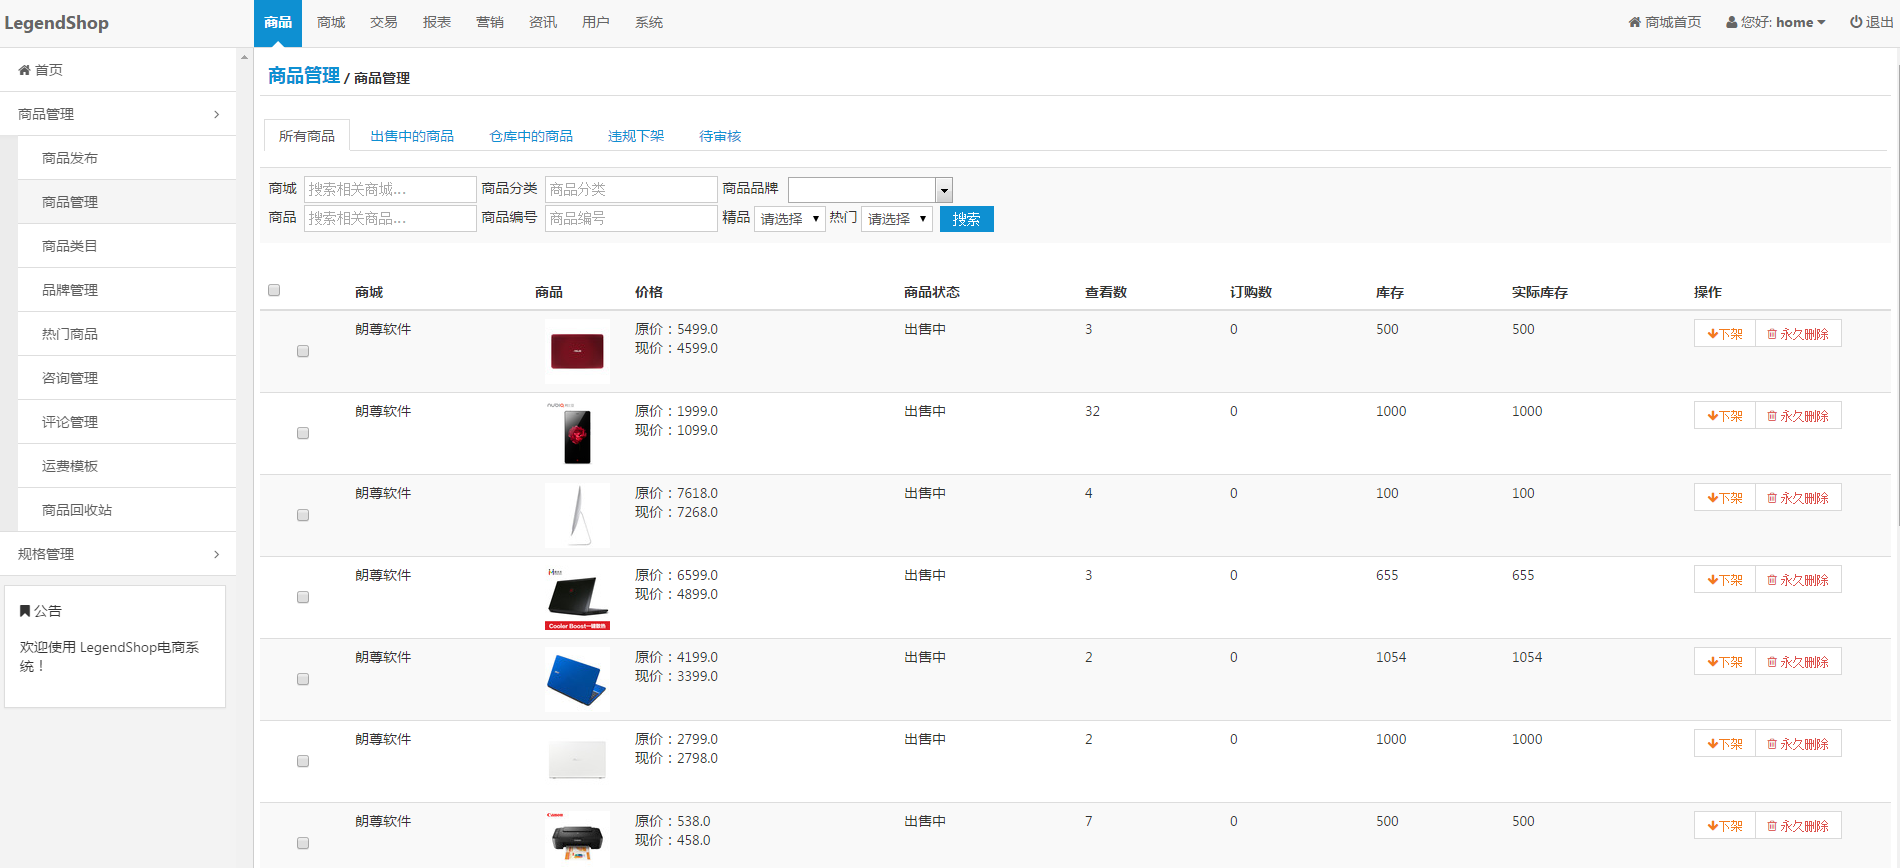Open the blue laptop product thumbnail
Viewport: 1900px width, 868px height.
click(x=577, y=679)
